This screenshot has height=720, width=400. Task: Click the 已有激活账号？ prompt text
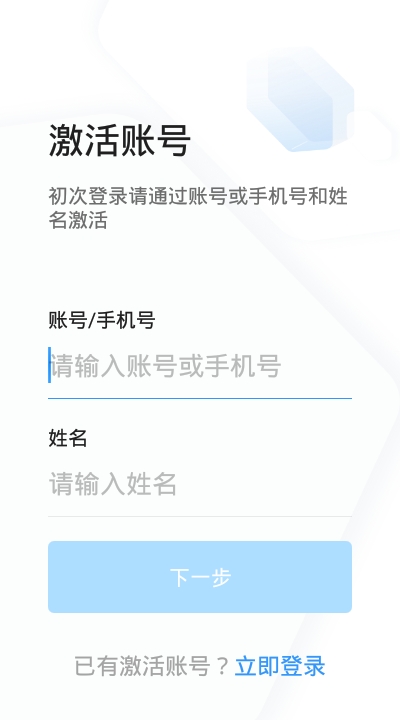pyautogui.click(x=152, y=666)
